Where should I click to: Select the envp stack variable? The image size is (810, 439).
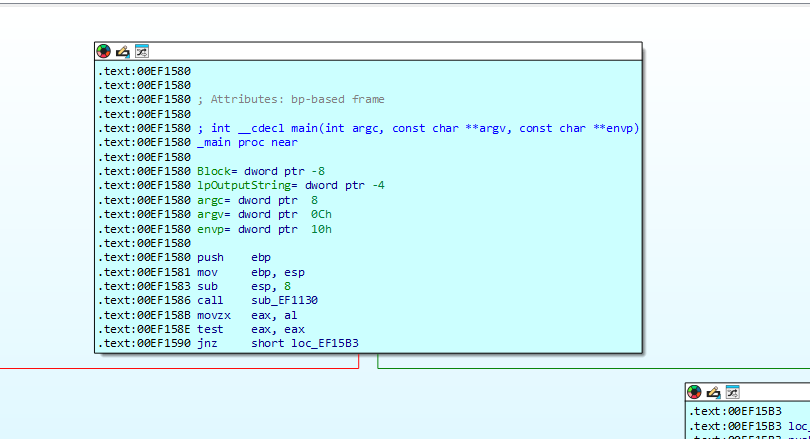click(211, 229)
